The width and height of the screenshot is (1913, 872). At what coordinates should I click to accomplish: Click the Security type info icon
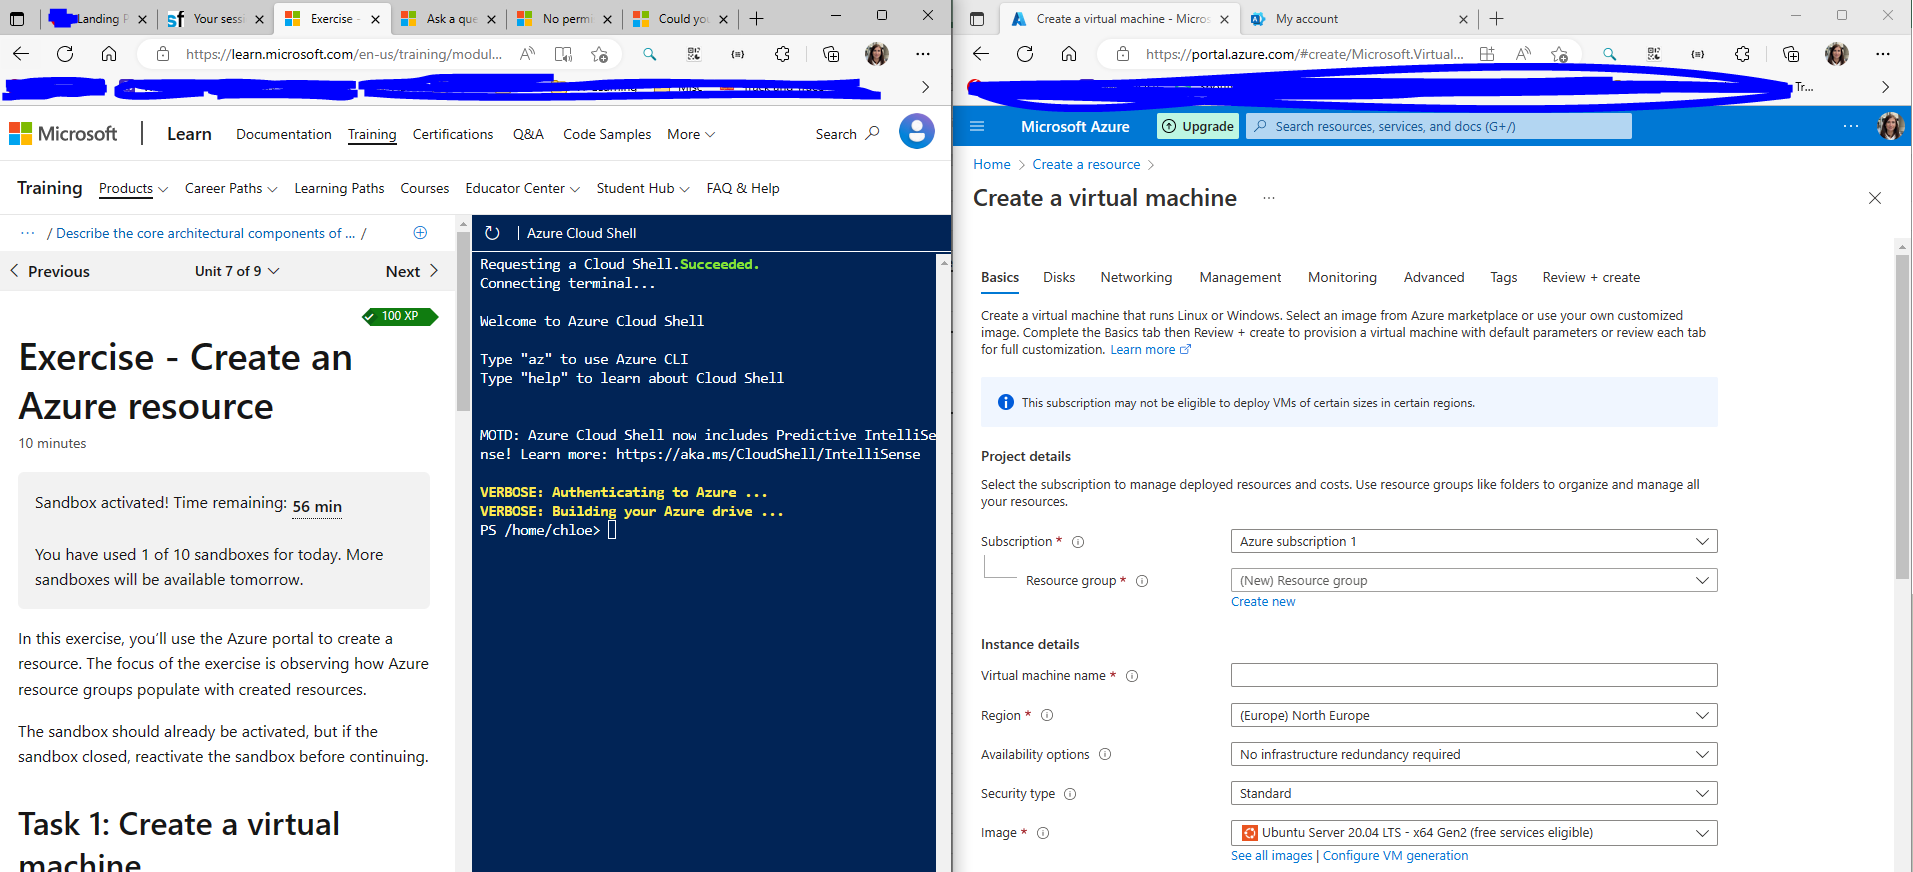tap(1070, 794)
